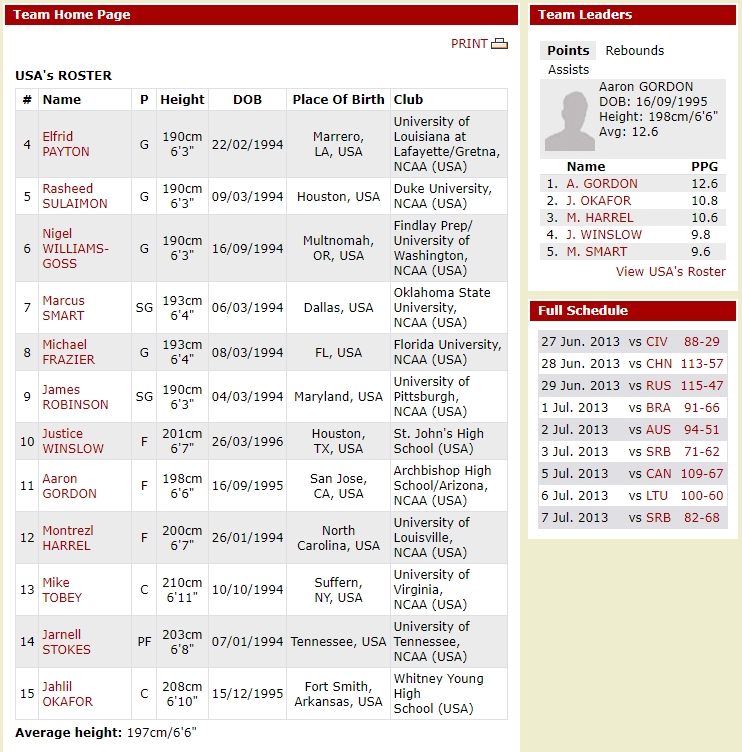Switch to the Rebounds tab
The height and width of the screenshot is (752, 742).
click(x=634, y=51)
